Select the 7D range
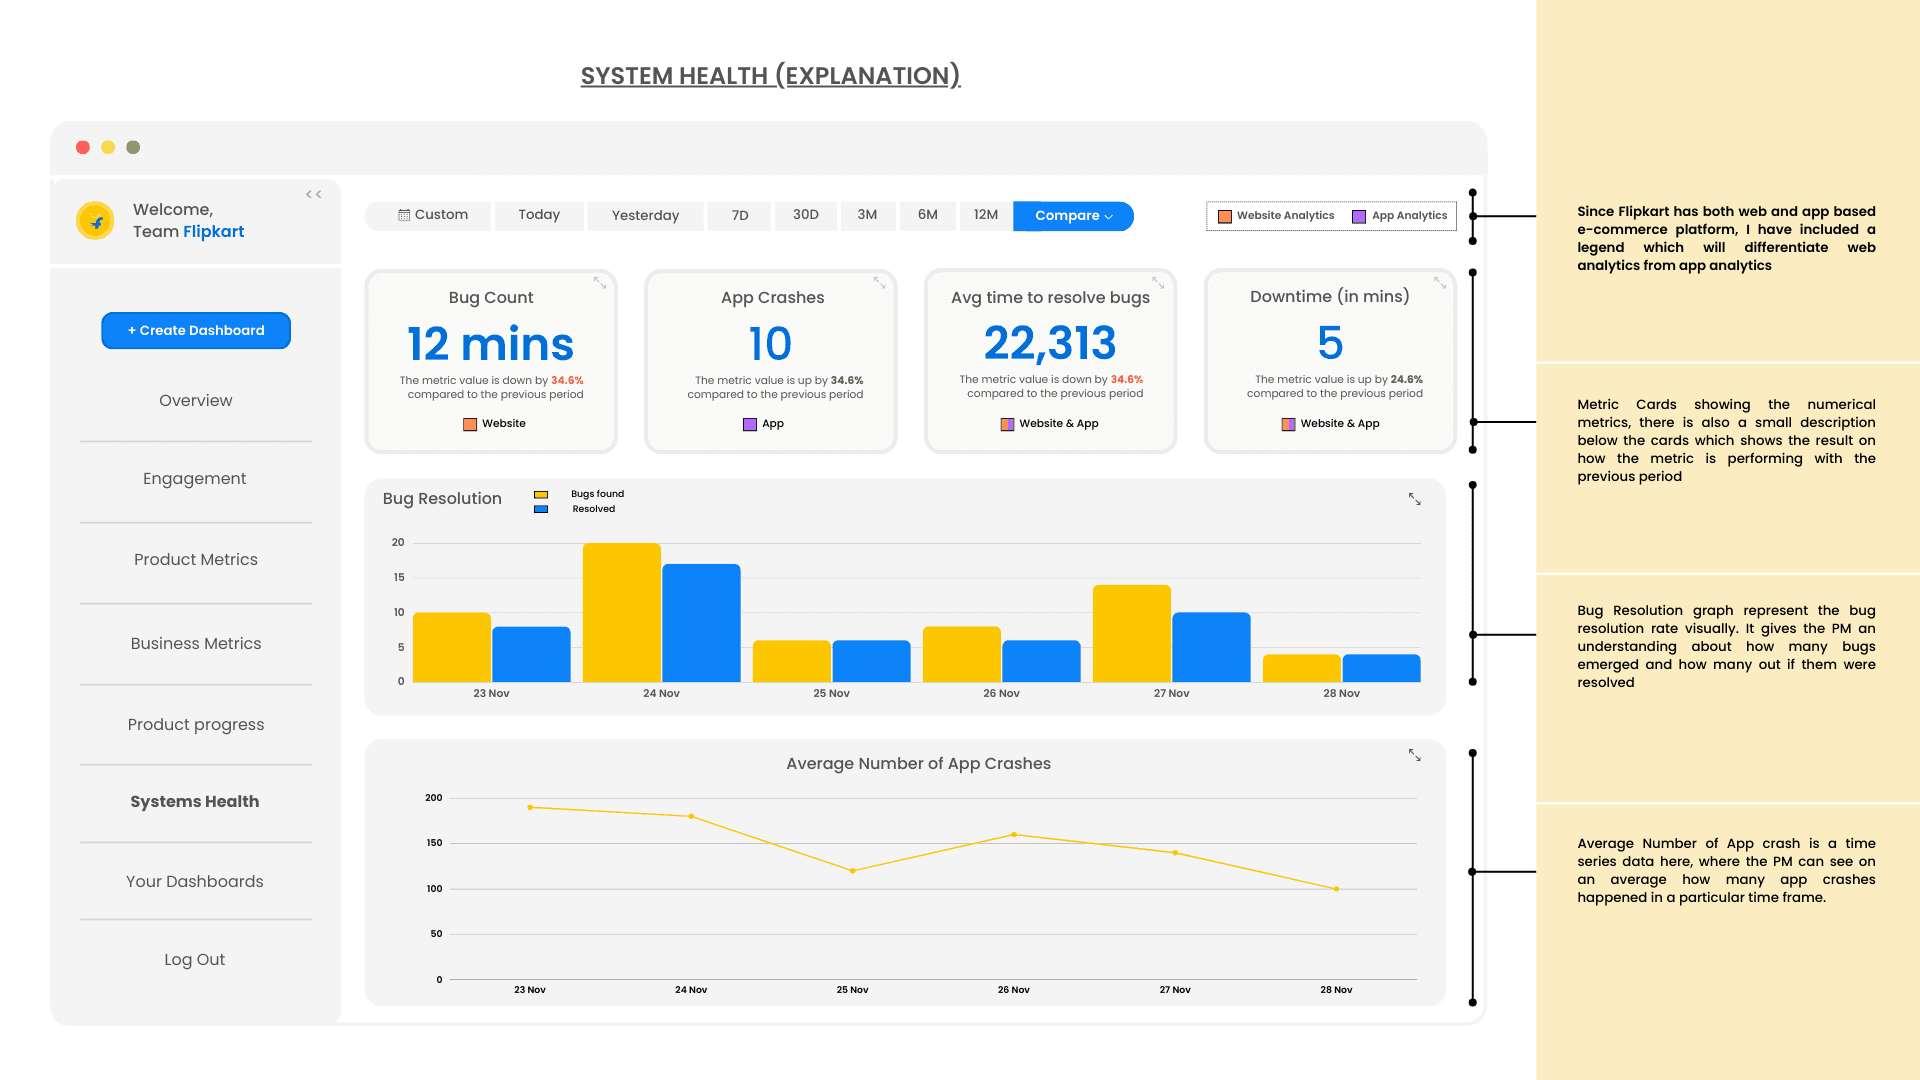 [x=740, y=216]
